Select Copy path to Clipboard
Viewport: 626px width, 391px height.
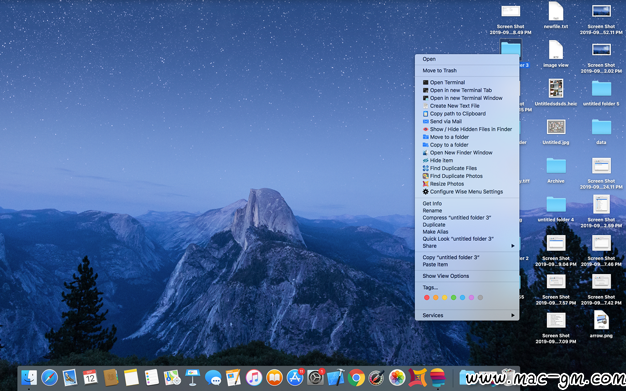coord(467,113)
